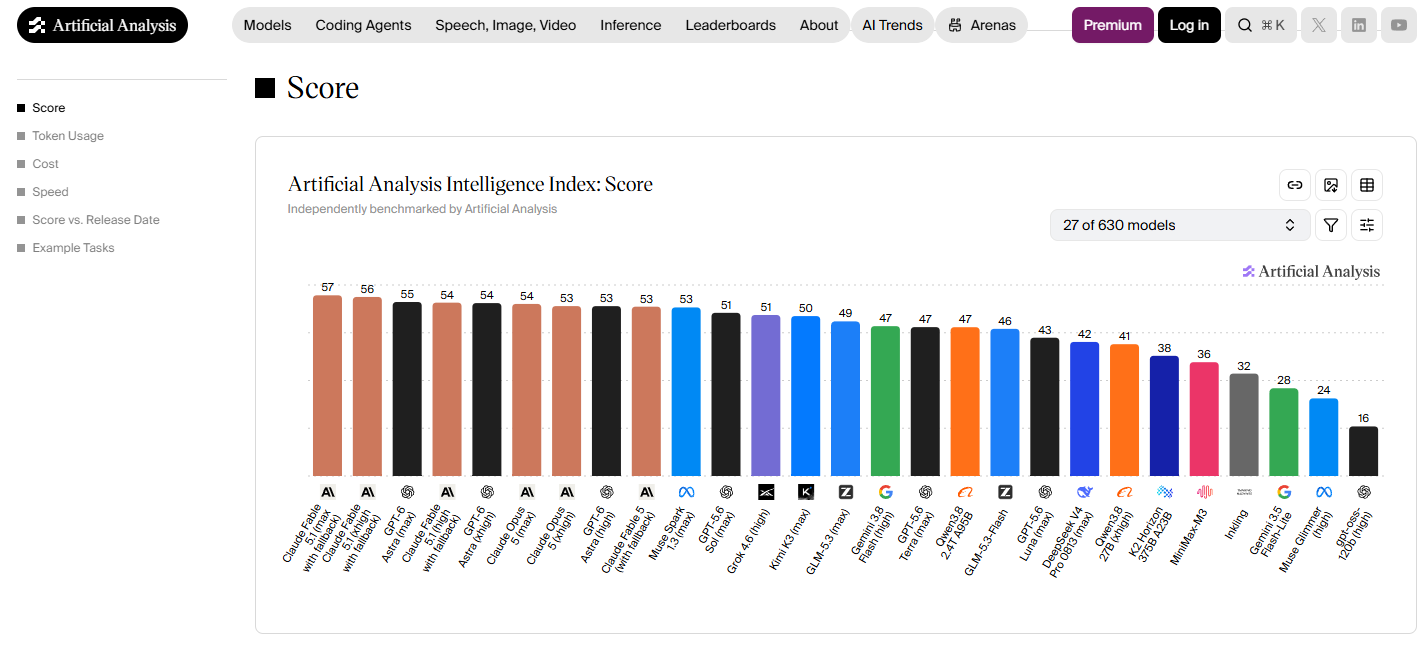Click the Google logo under Gemini 3.5 Flash-Lite
Screen dimensions: 1424x651
pyautogui.click(x=1284, y=492)
